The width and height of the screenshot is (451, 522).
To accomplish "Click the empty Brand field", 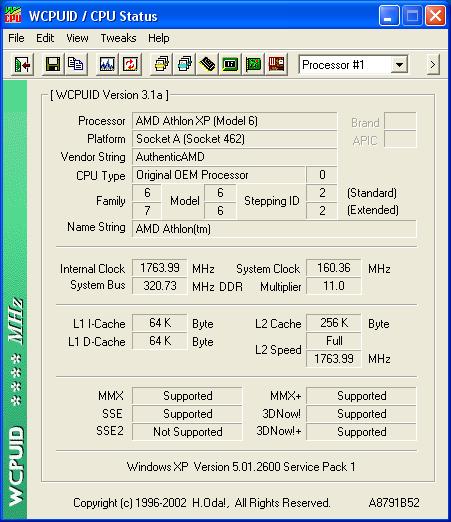I will [400, 121].
